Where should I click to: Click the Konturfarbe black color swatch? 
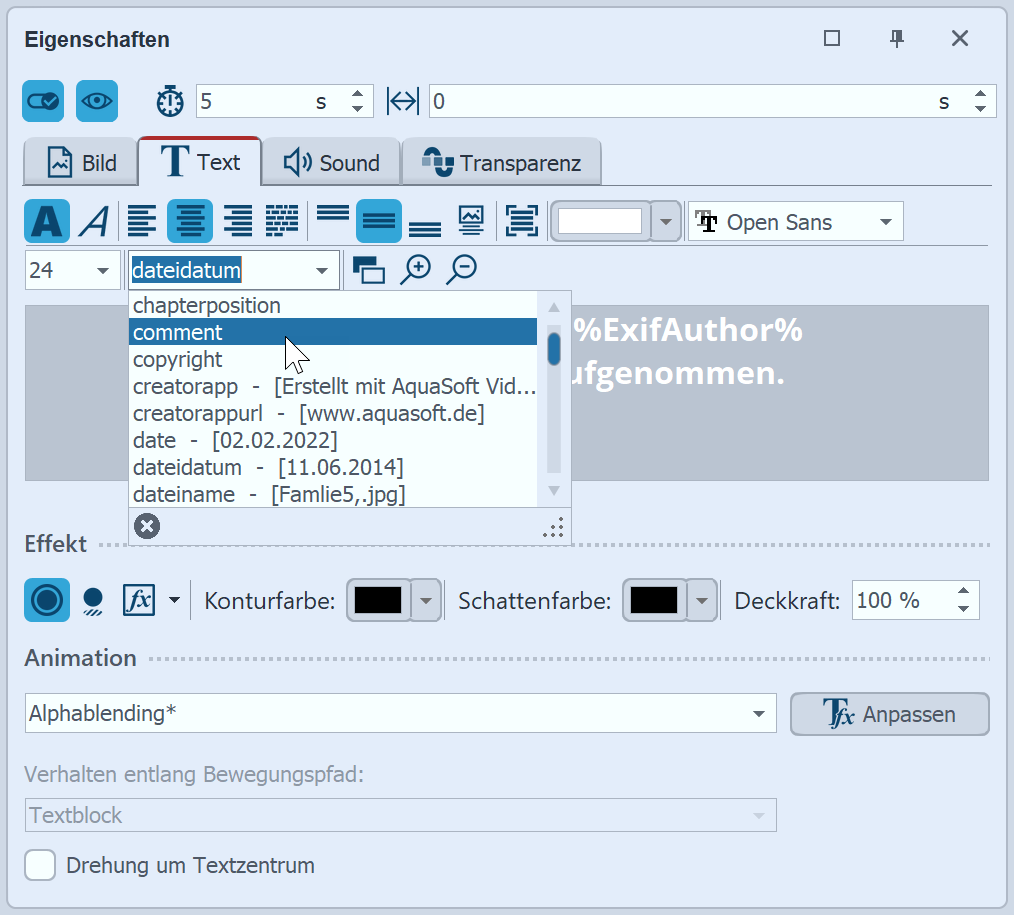point(378,600)
